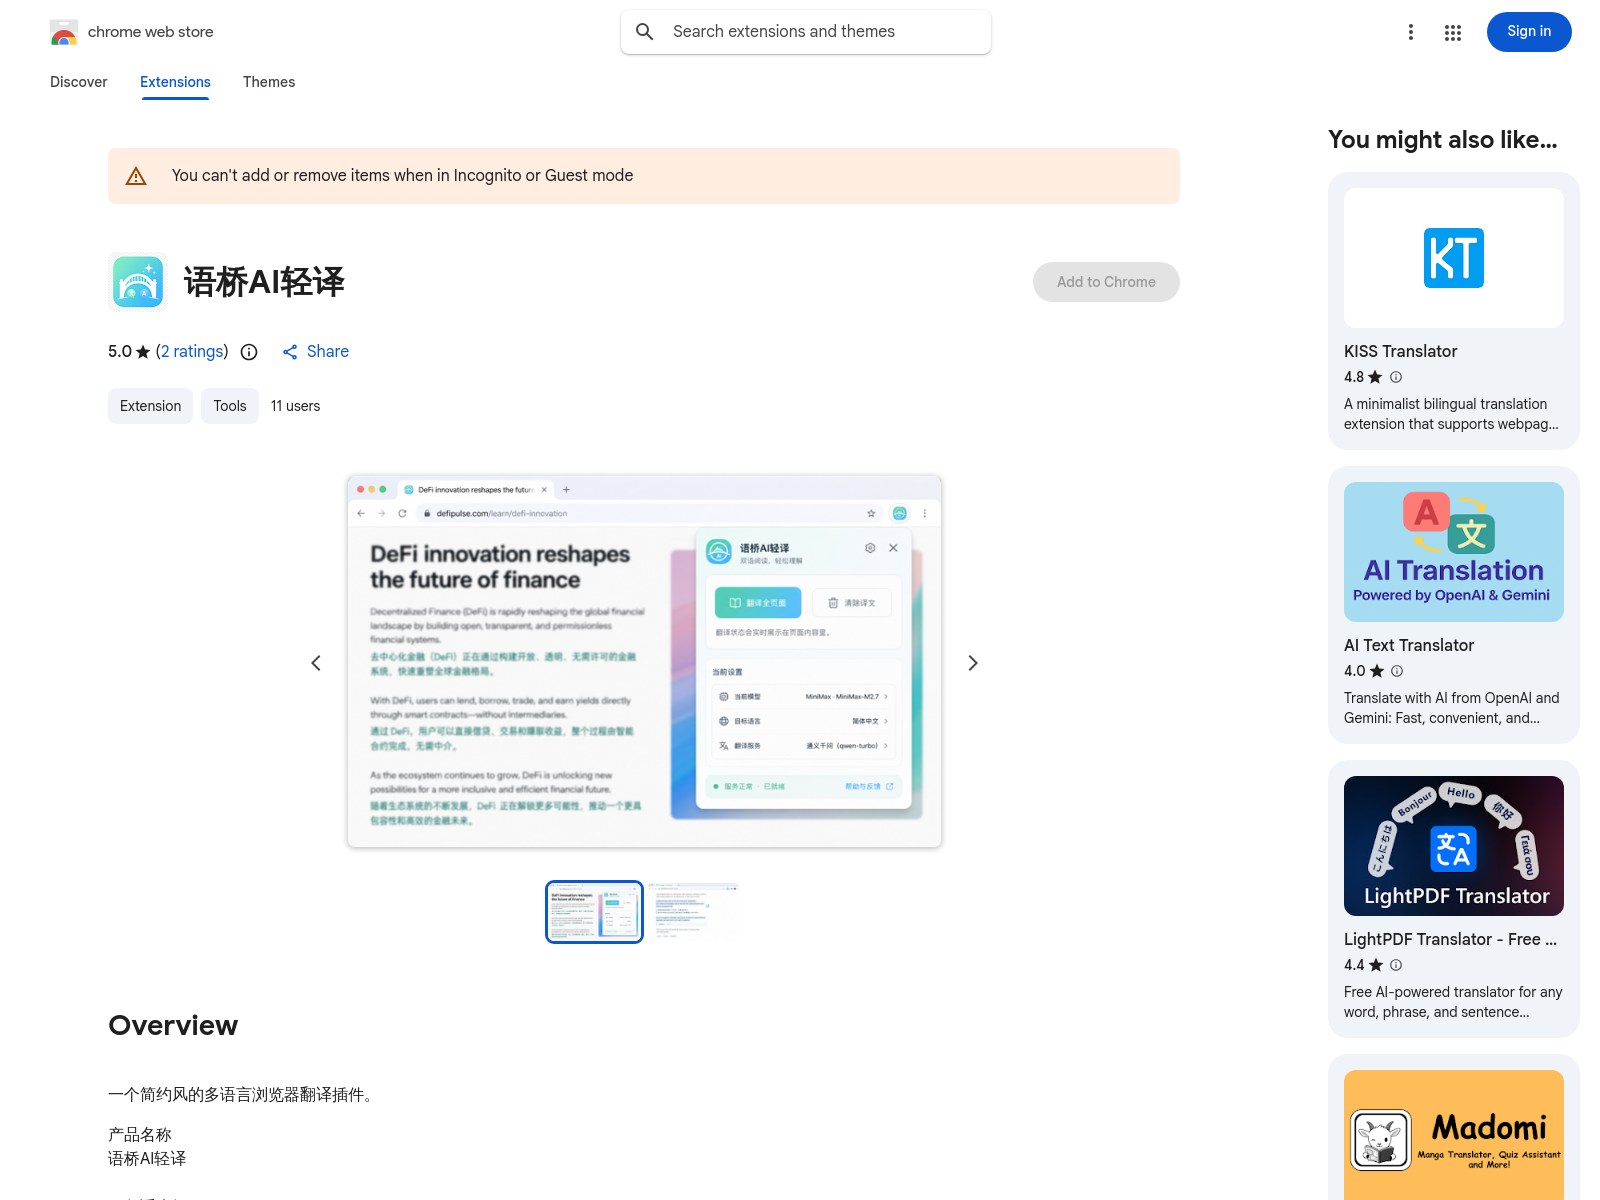Viewport: 1600px width, 1200px height.
Task: Click the KISS Translator description text
Action: tap(1451, 414)
